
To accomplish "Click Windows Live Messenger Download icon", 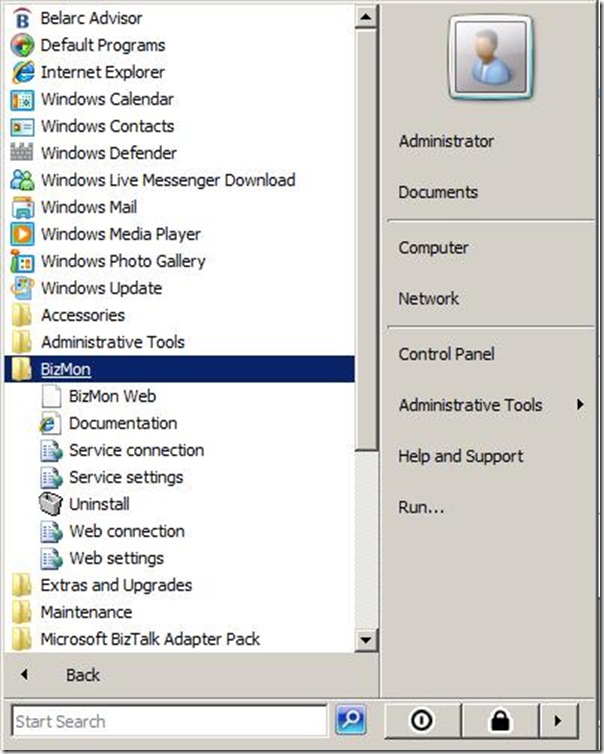I will (x=22, y=180).
